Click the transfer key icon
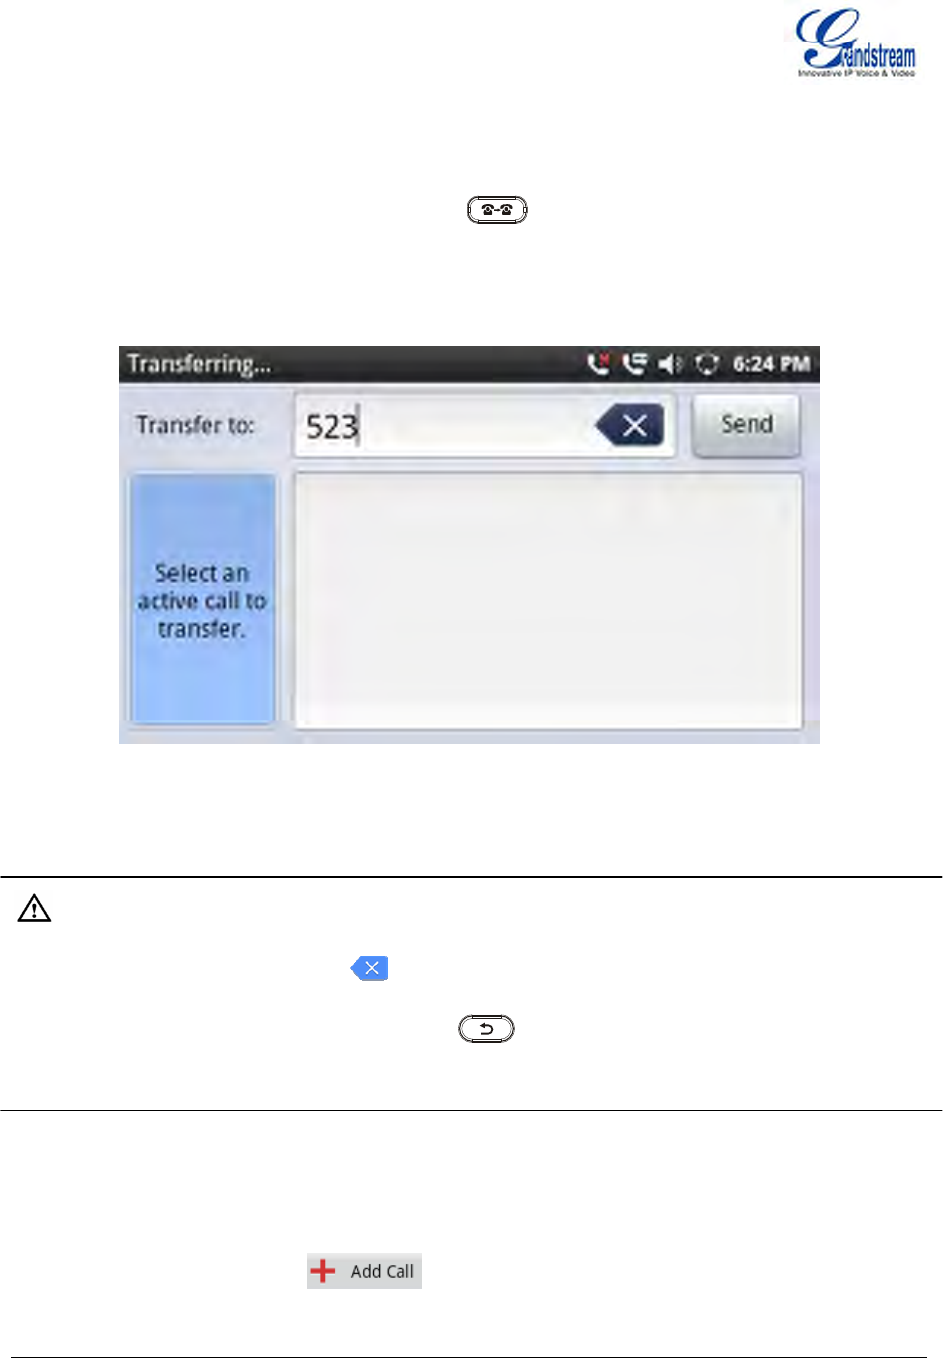The height and width of the screenshot is (1358, 943). (497, 210)
